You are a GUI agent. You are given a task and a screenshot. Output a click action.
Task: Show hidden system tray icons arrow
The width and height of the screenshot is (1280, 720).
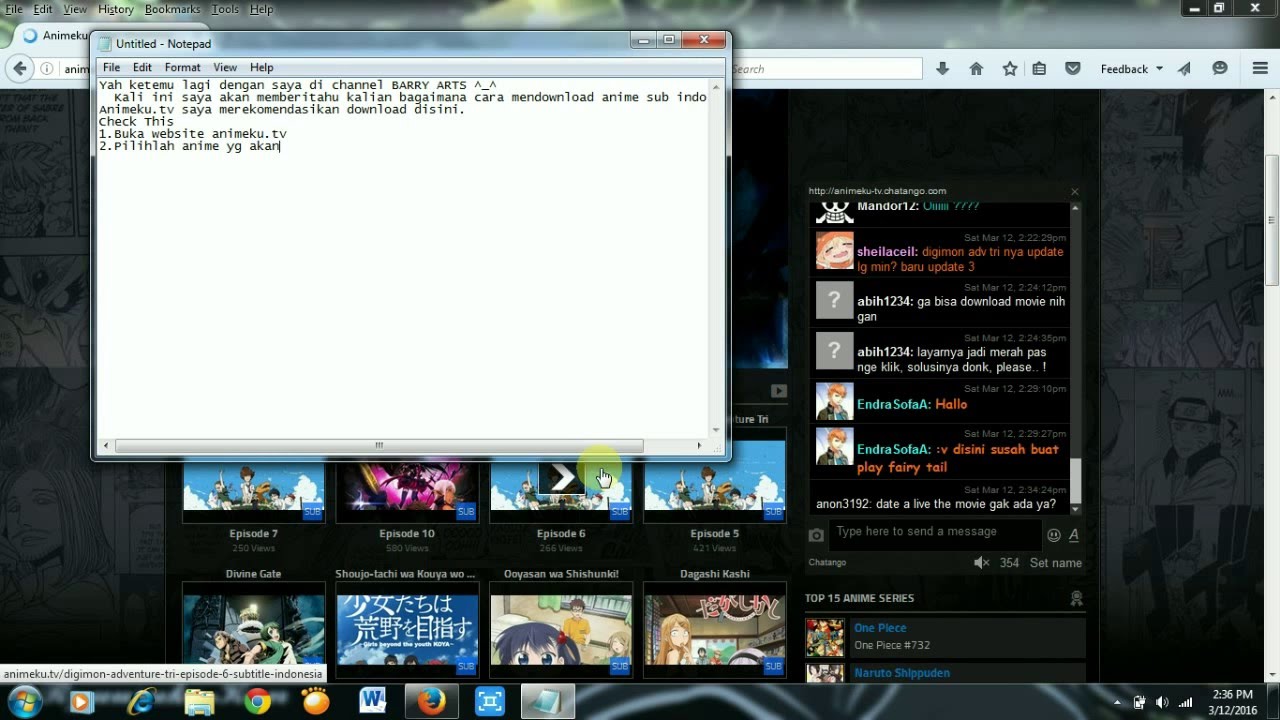pyautogui.click(x=1117, y=702)
